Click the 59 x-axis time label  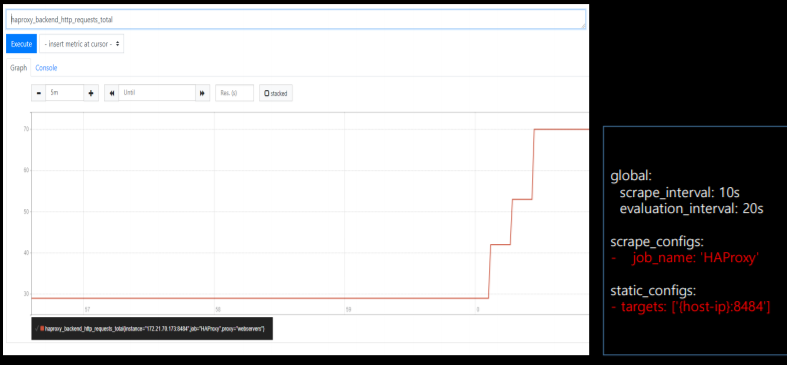point(348,309)
